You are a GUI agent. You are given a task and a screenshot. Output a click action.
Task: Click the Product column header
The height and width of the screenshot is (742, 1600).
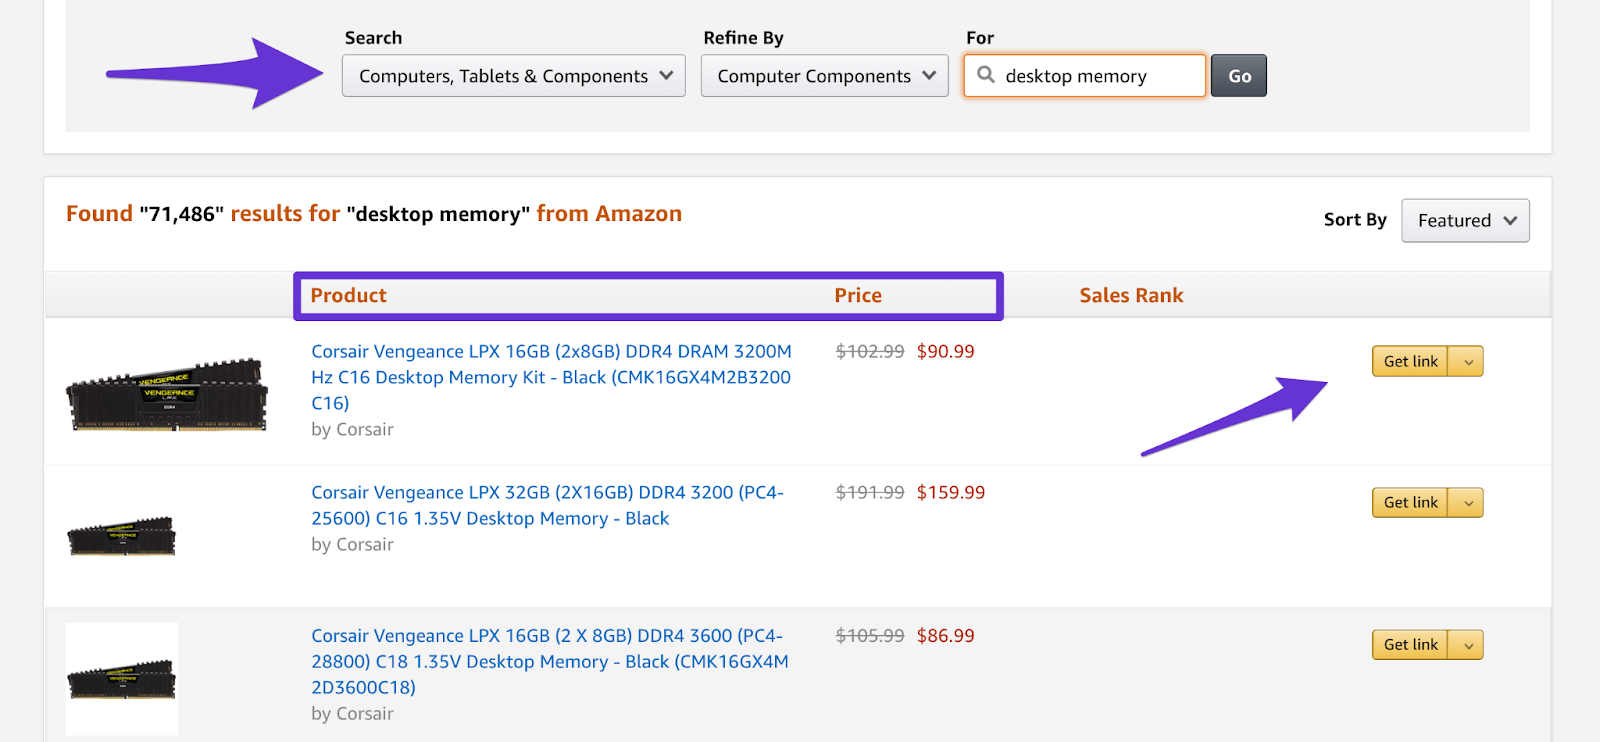[348, 295]
